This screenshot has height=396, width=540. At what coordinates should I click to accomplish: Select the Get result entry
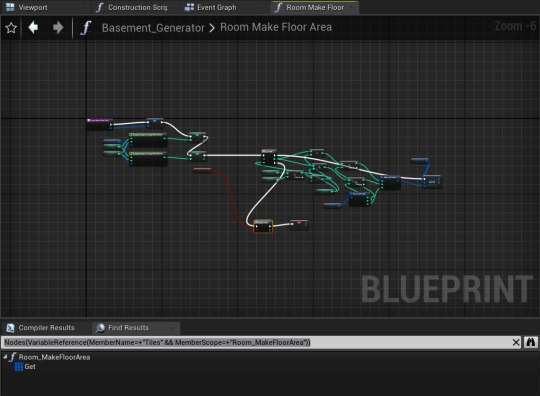30,367
